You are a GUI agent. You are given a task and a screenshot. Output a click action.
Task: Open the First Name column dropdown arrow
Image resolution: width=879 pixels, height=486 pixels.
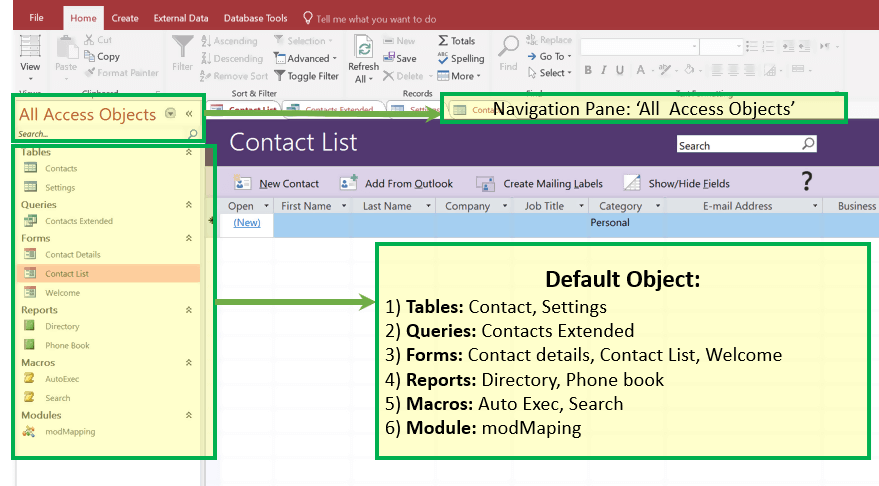(x=345, y=206)
